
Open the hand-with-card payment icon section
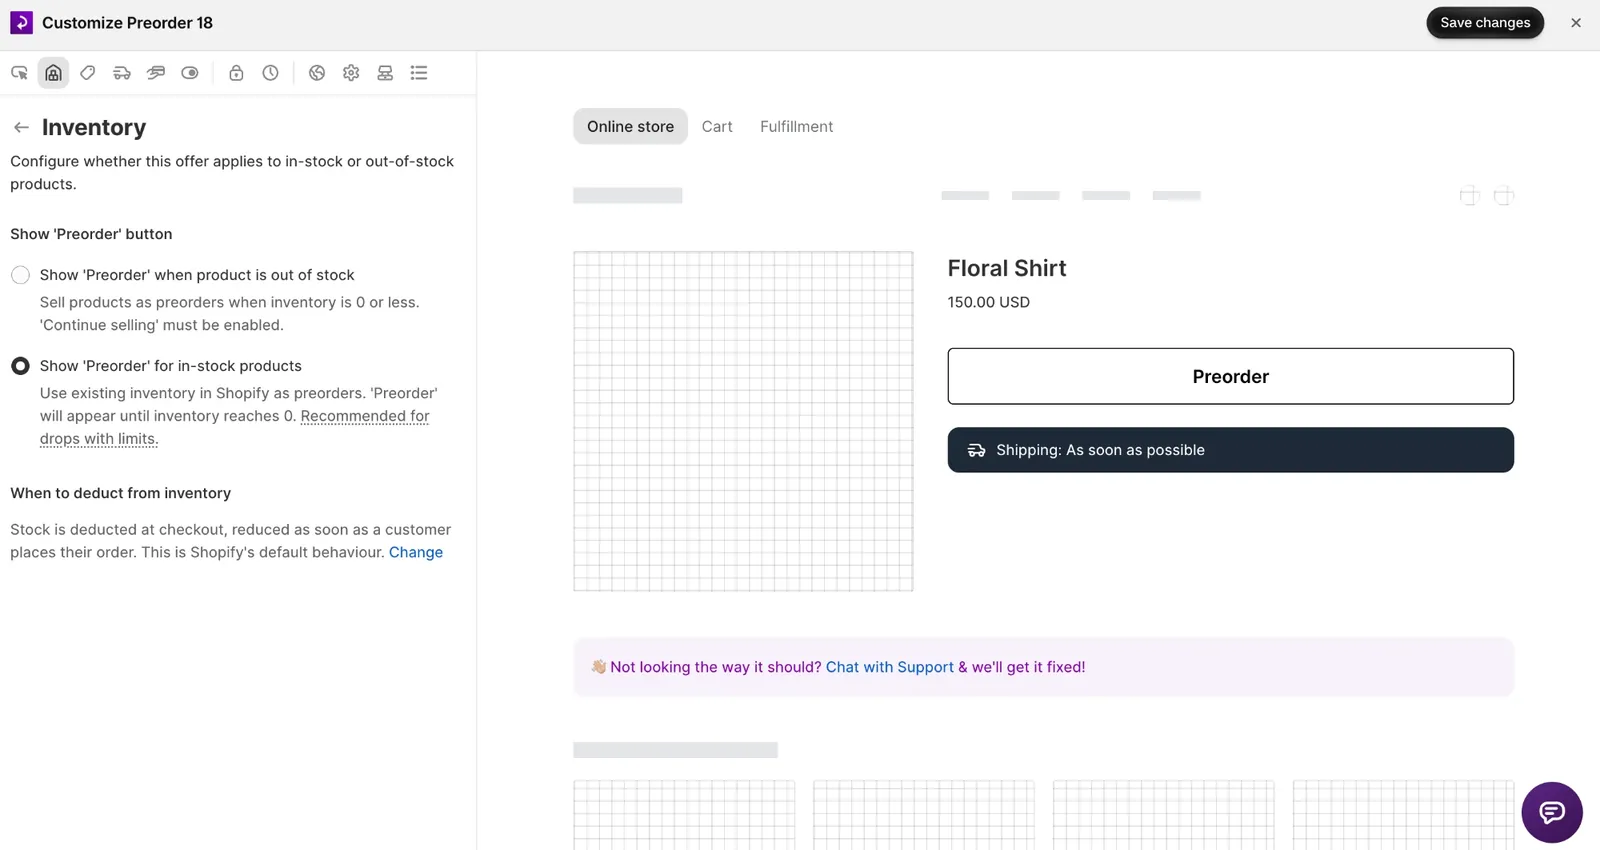[156, 73]
